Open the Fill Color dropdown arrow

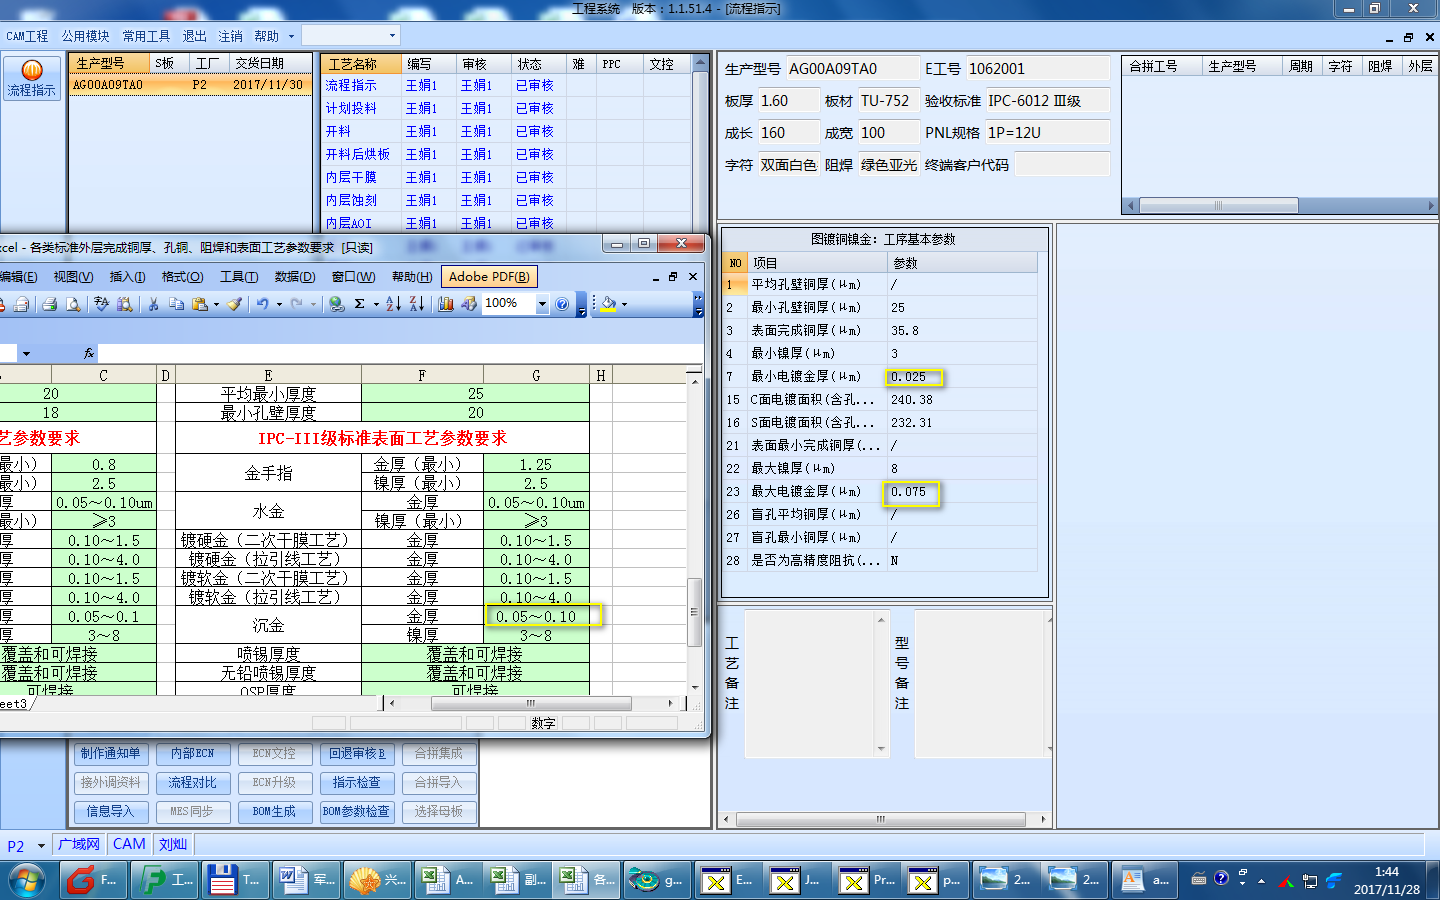[x=624, y=304]
